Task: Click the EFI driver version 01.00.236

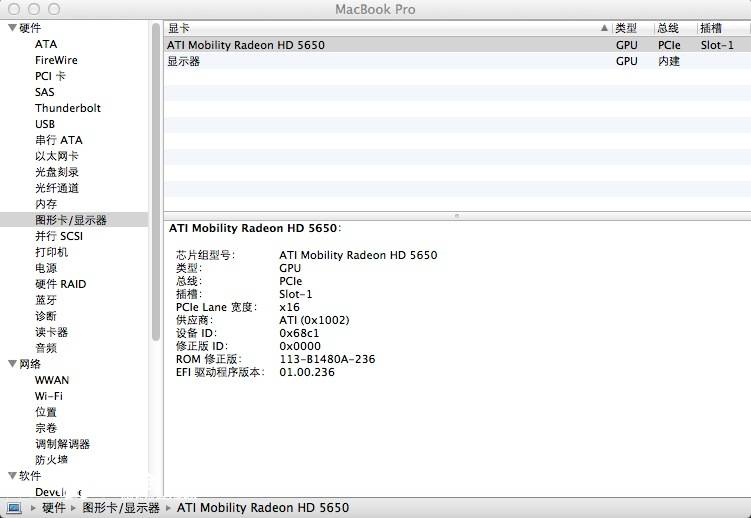Action: [x=307, y=372]
